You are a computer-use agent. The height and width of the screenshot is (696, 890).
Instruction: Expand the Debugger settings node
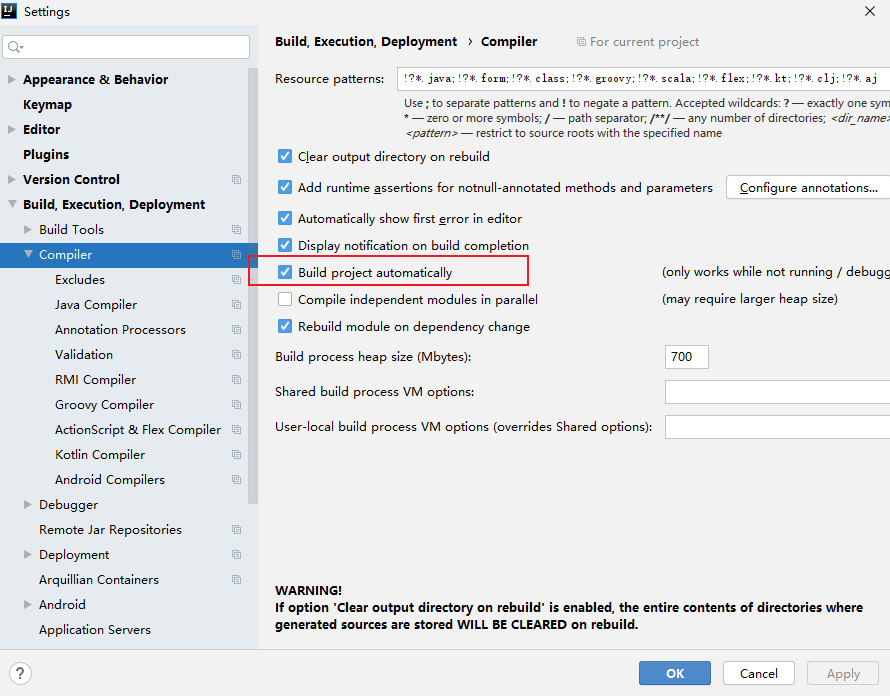coord(28,505)
